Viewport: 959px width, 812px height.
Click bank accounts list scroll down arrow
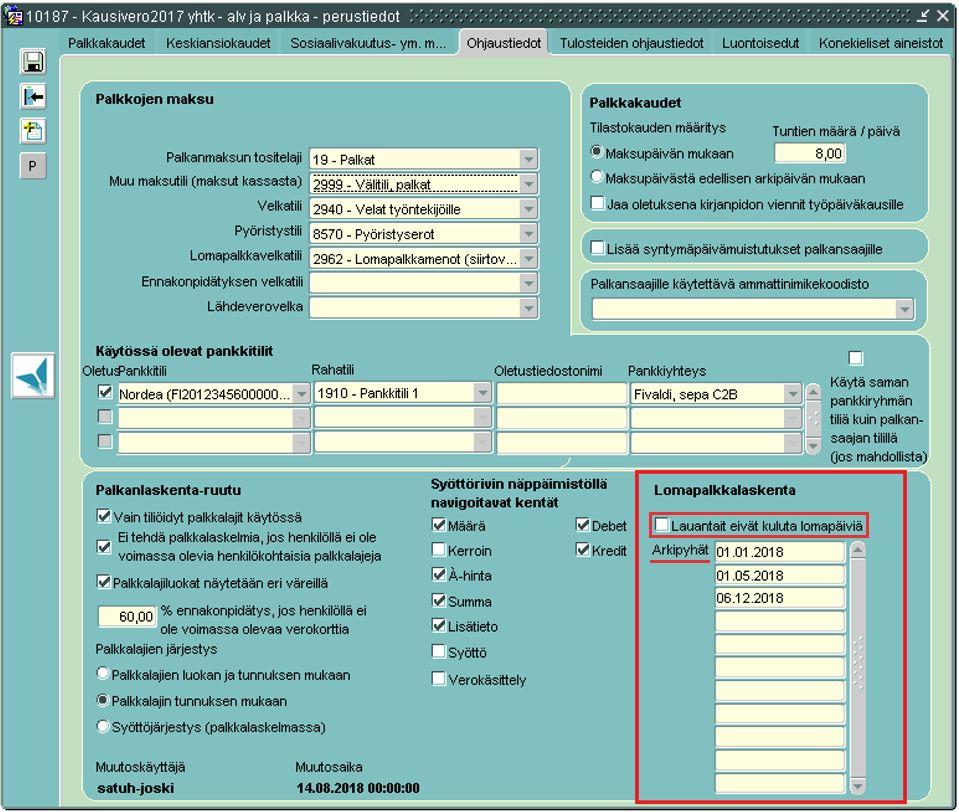pyautogui.click(x=813, y=446)
